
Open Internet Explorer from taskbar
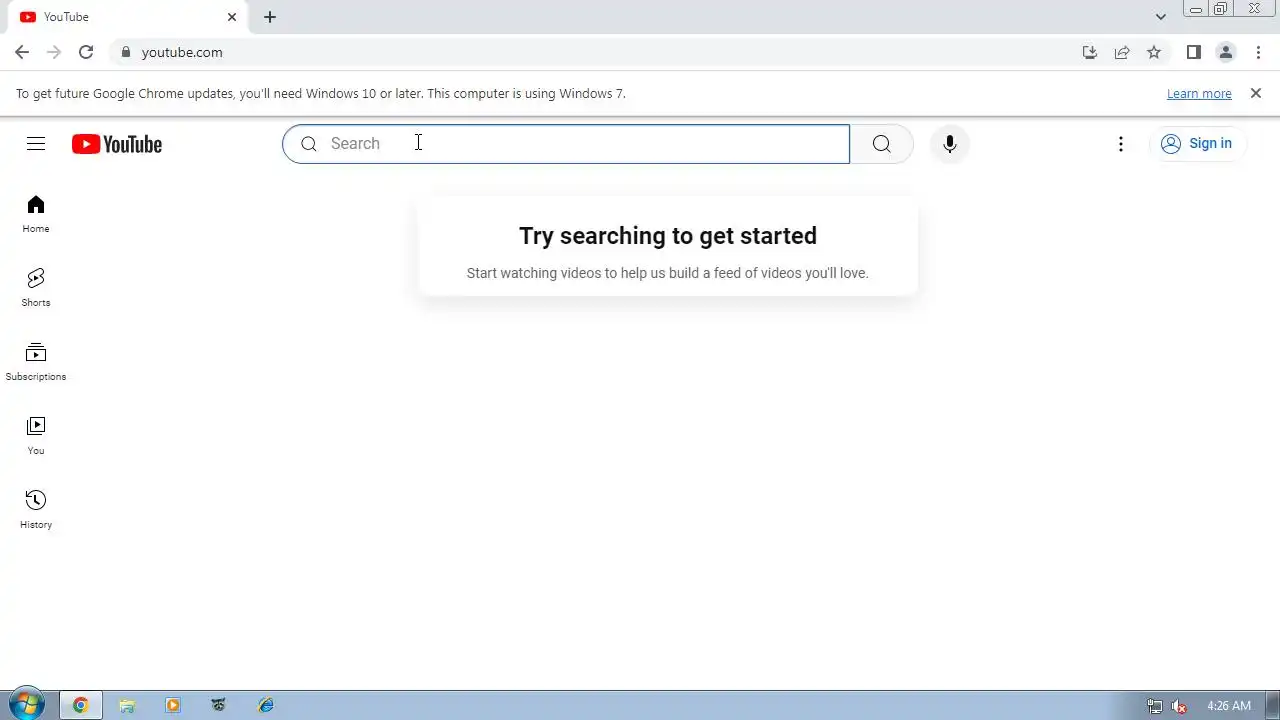(265, 705)
